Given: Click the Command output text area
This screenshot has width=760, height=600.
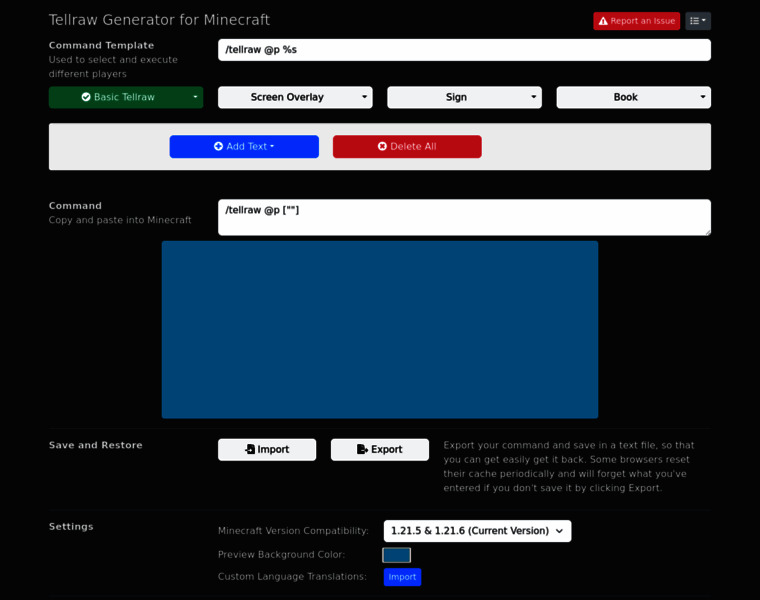Looking at the screenshot, I should click(x=464, y=217).
